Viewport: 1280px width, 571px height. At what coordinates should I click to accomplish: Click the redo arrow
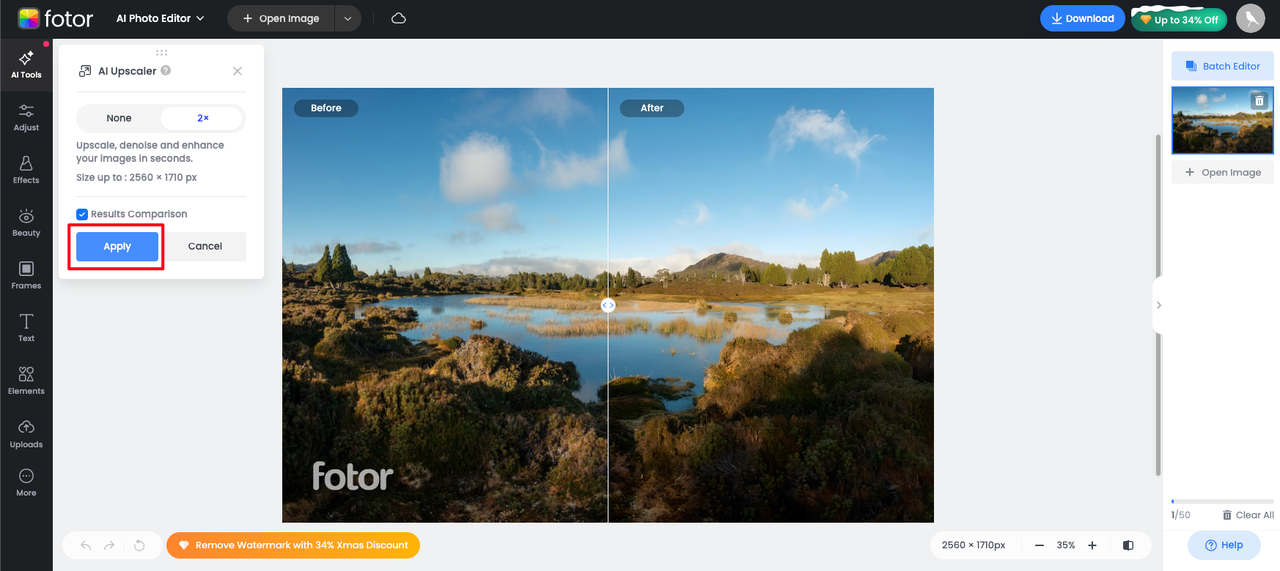tap(110, 545)
